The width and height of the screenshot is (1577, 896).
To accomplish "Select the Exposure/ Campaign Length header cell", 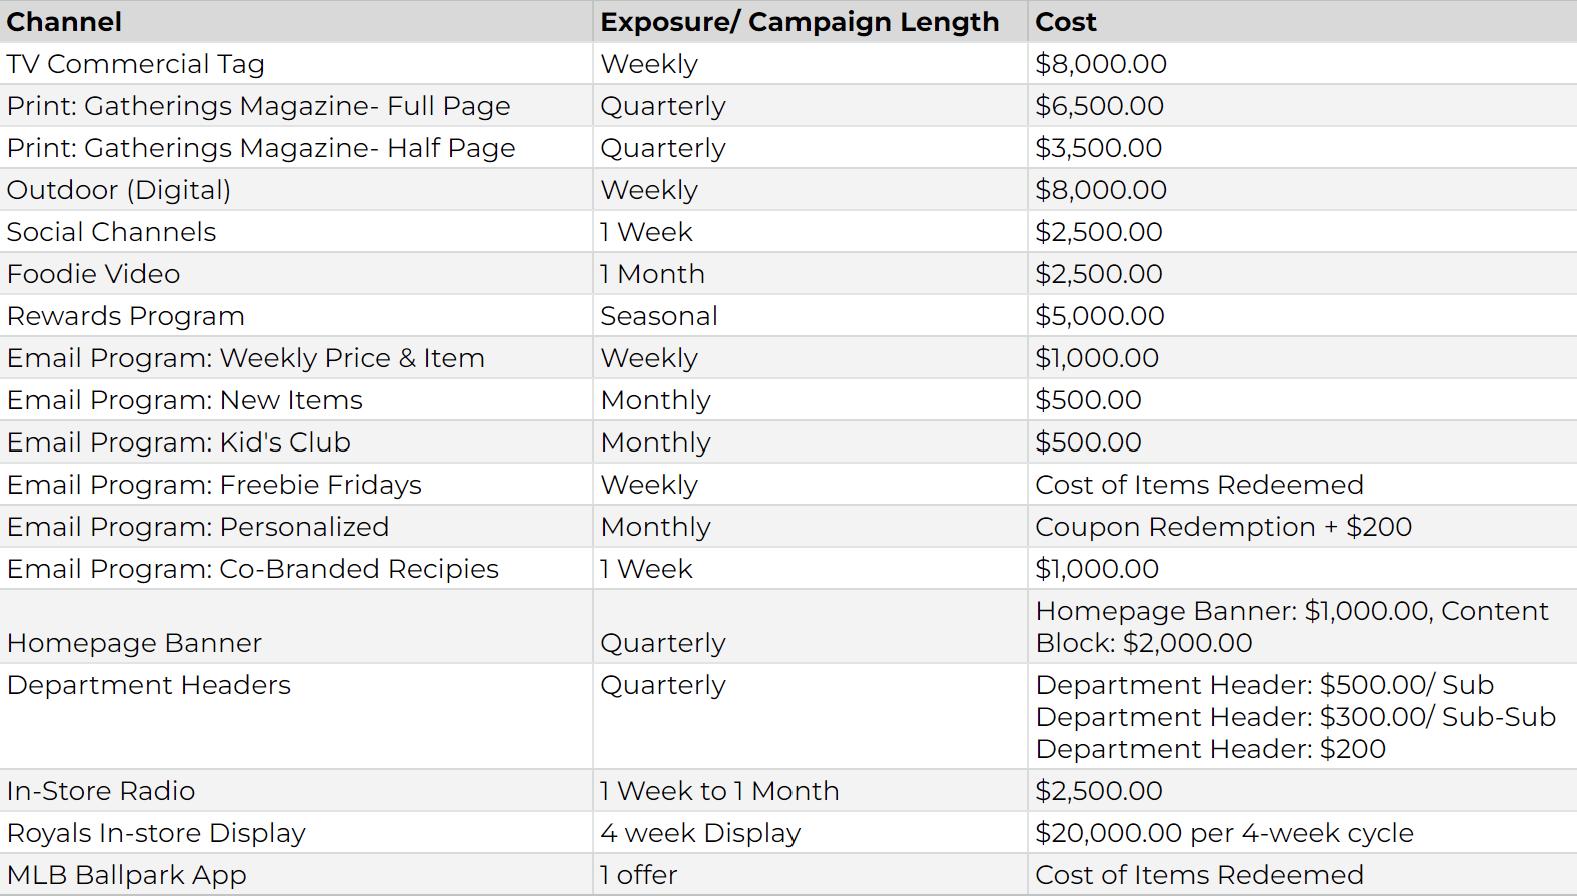I will coord(799,22).
